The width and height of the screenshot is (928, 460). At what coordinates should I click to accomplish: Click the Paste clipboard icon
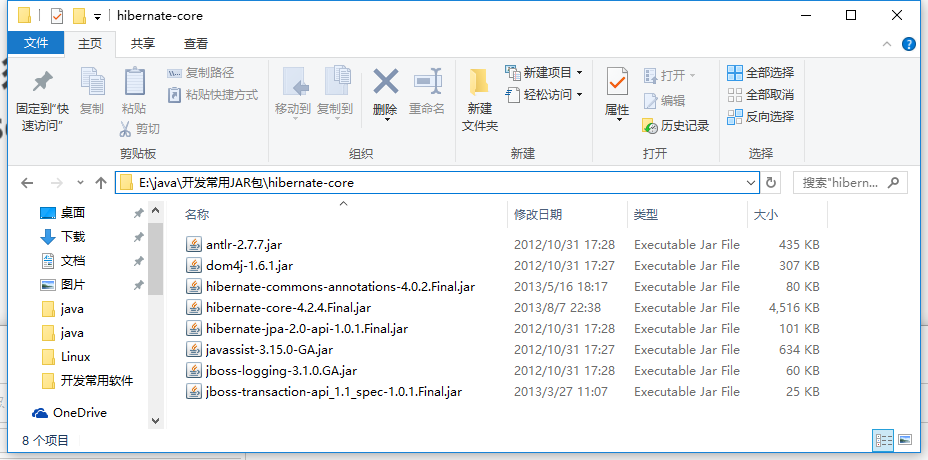pyautogui.click(x=134, y=82)
